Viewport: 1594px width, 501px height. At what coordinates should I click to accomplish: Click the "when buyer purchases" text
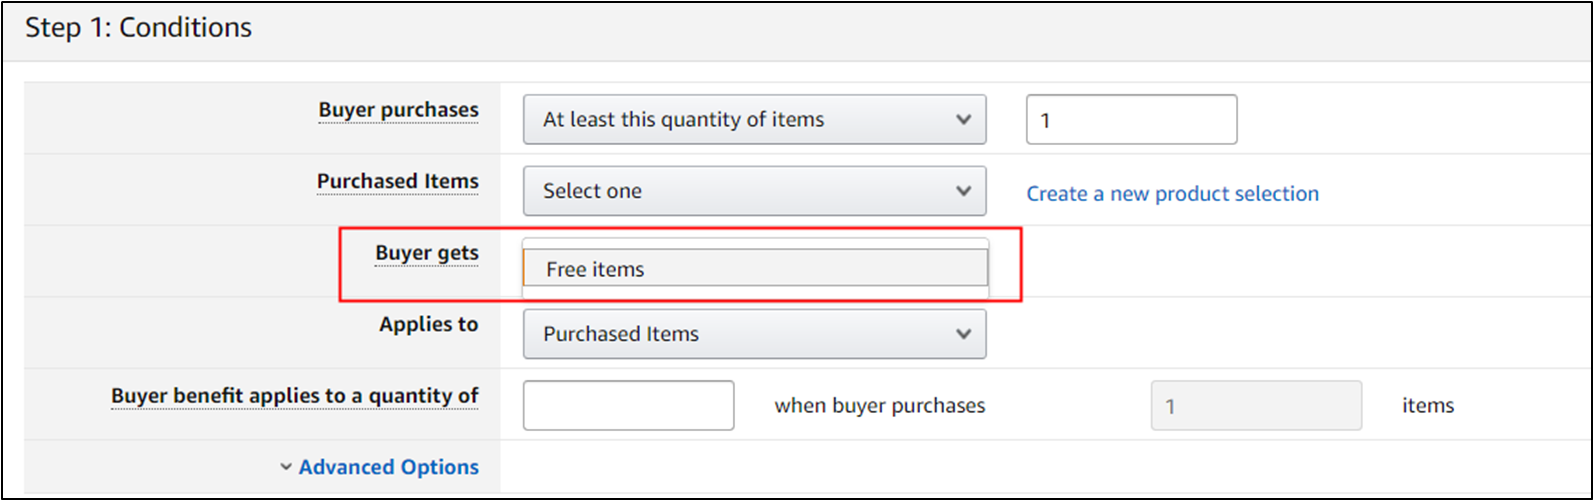[880, 406]
